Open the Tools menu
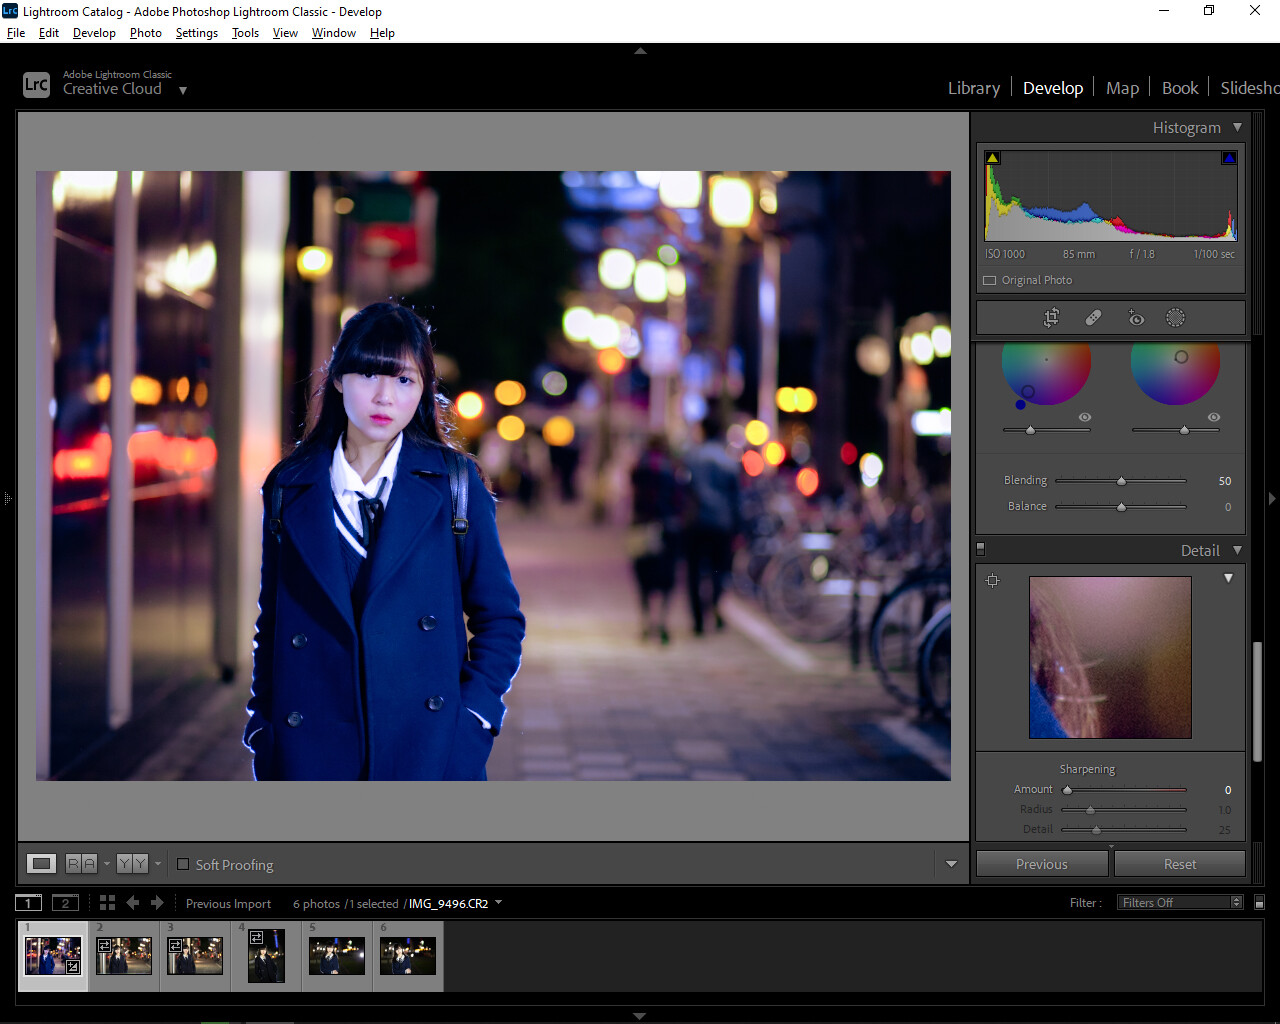Screen dimensions: 1280x1024 coord(245,33)
